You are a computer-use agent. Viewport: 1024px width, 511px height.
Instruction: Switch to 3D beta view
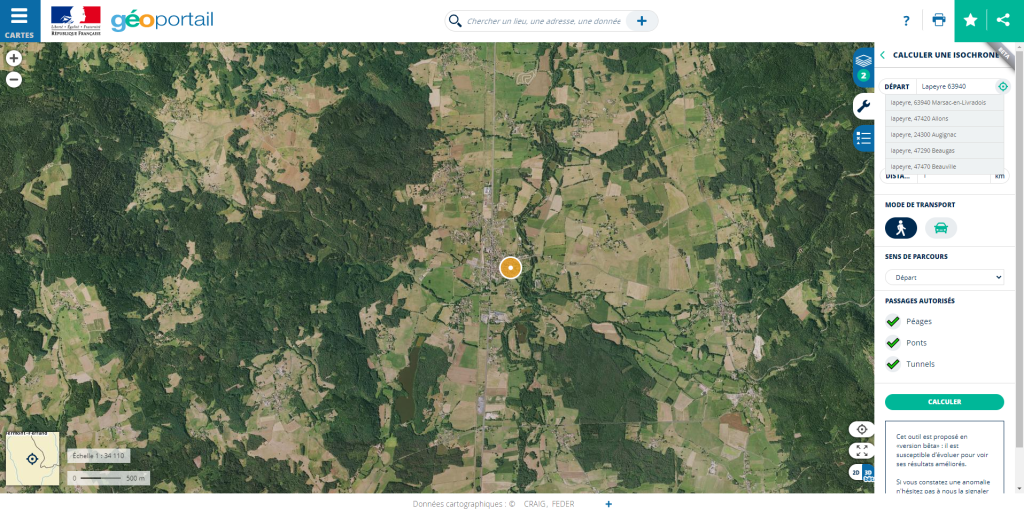point(868,473)
